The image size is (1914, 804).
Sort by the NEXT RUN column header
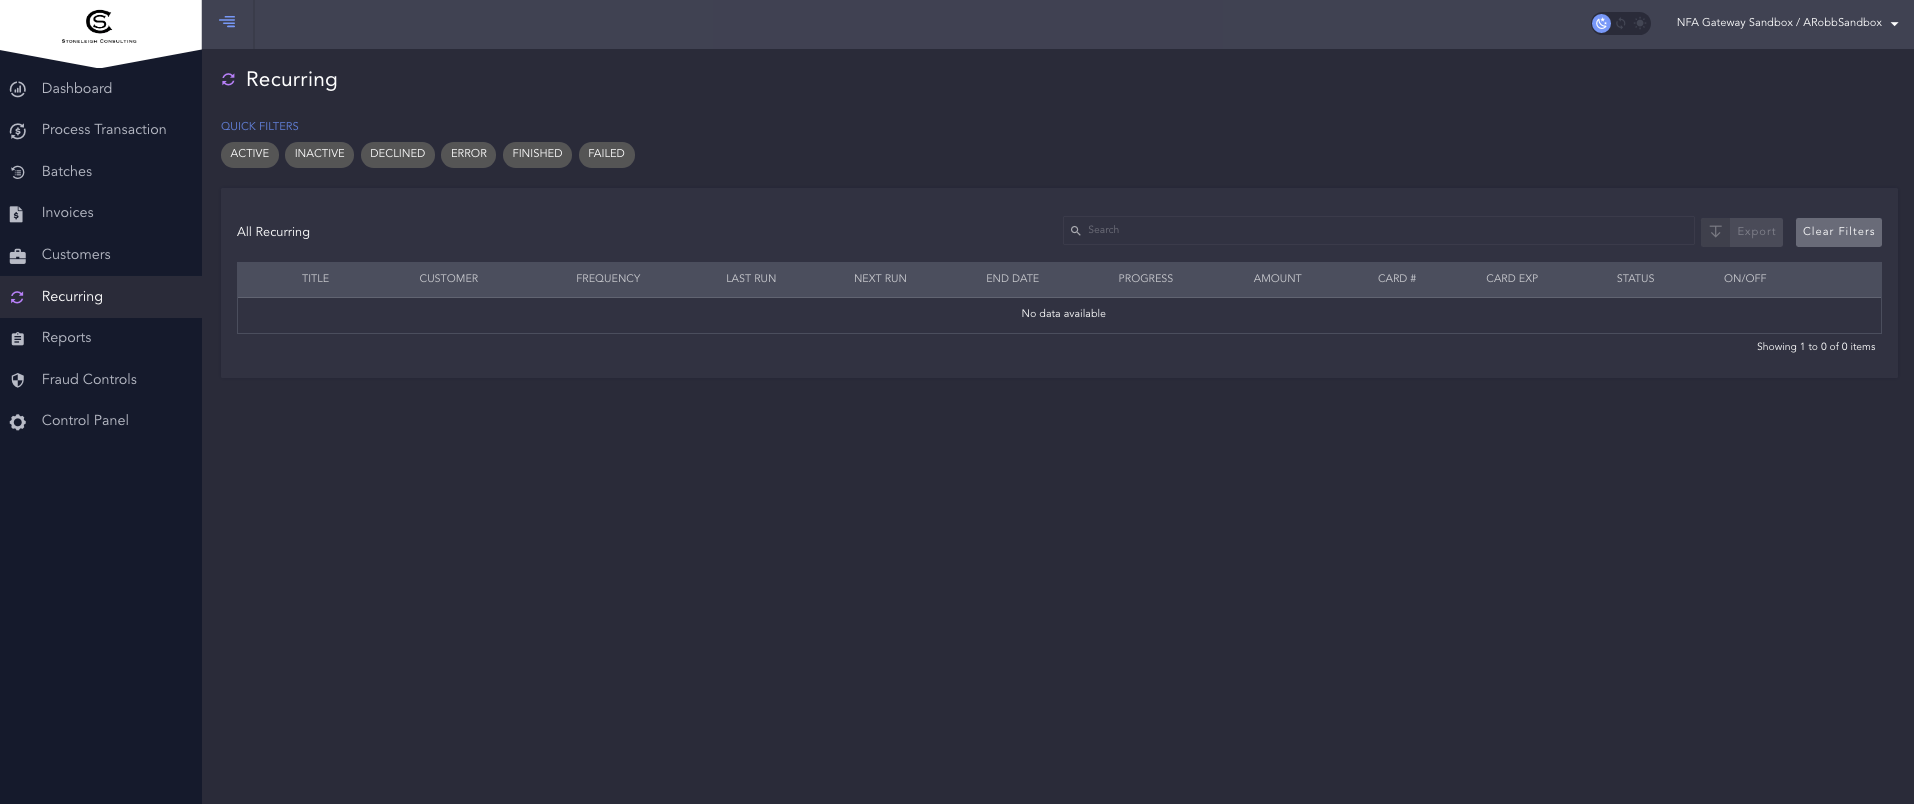click(x=880, y=279)
